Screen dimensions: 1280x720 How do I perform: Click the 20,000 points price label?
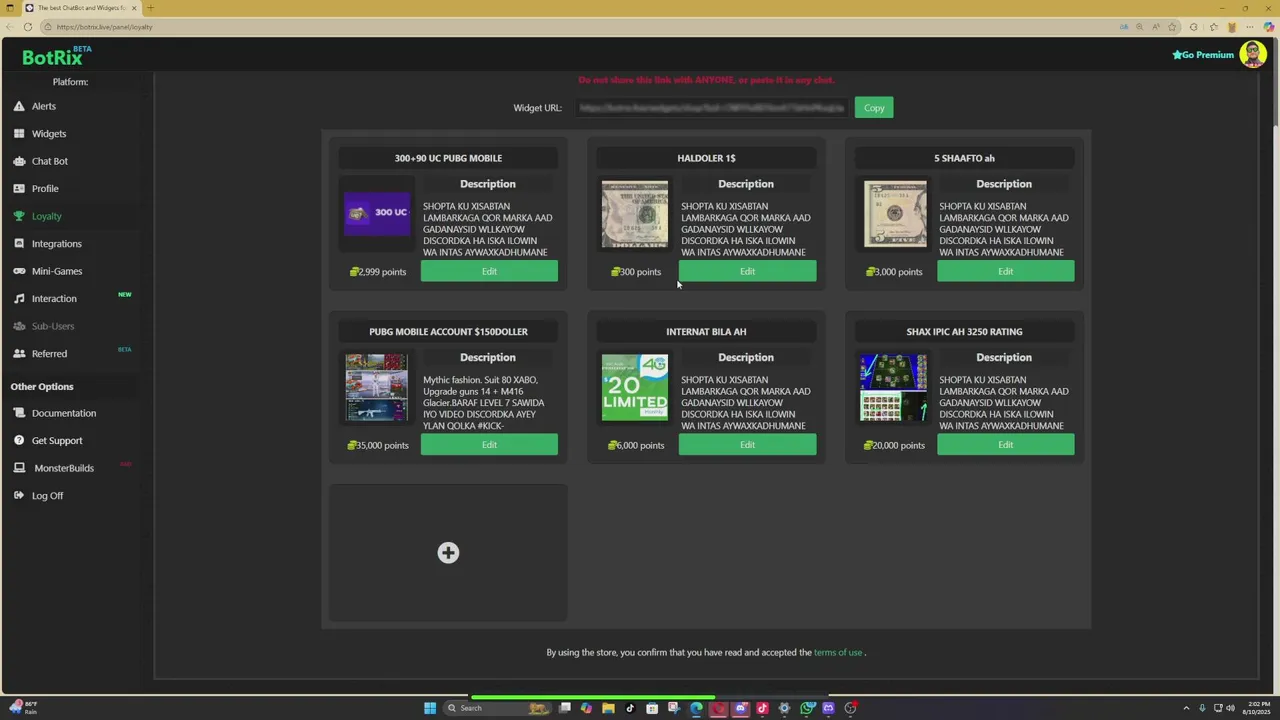(x=895, y=445)
